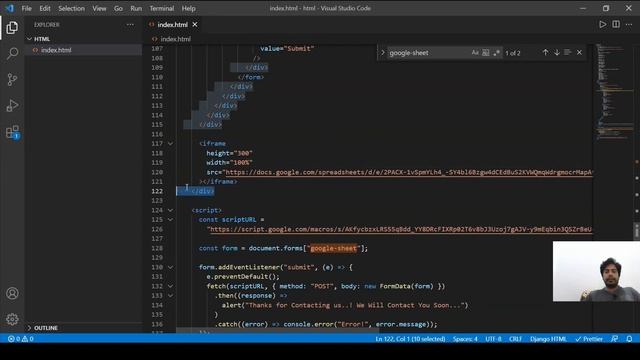Toggle Match Whole Word in find widget

(486, 53)
